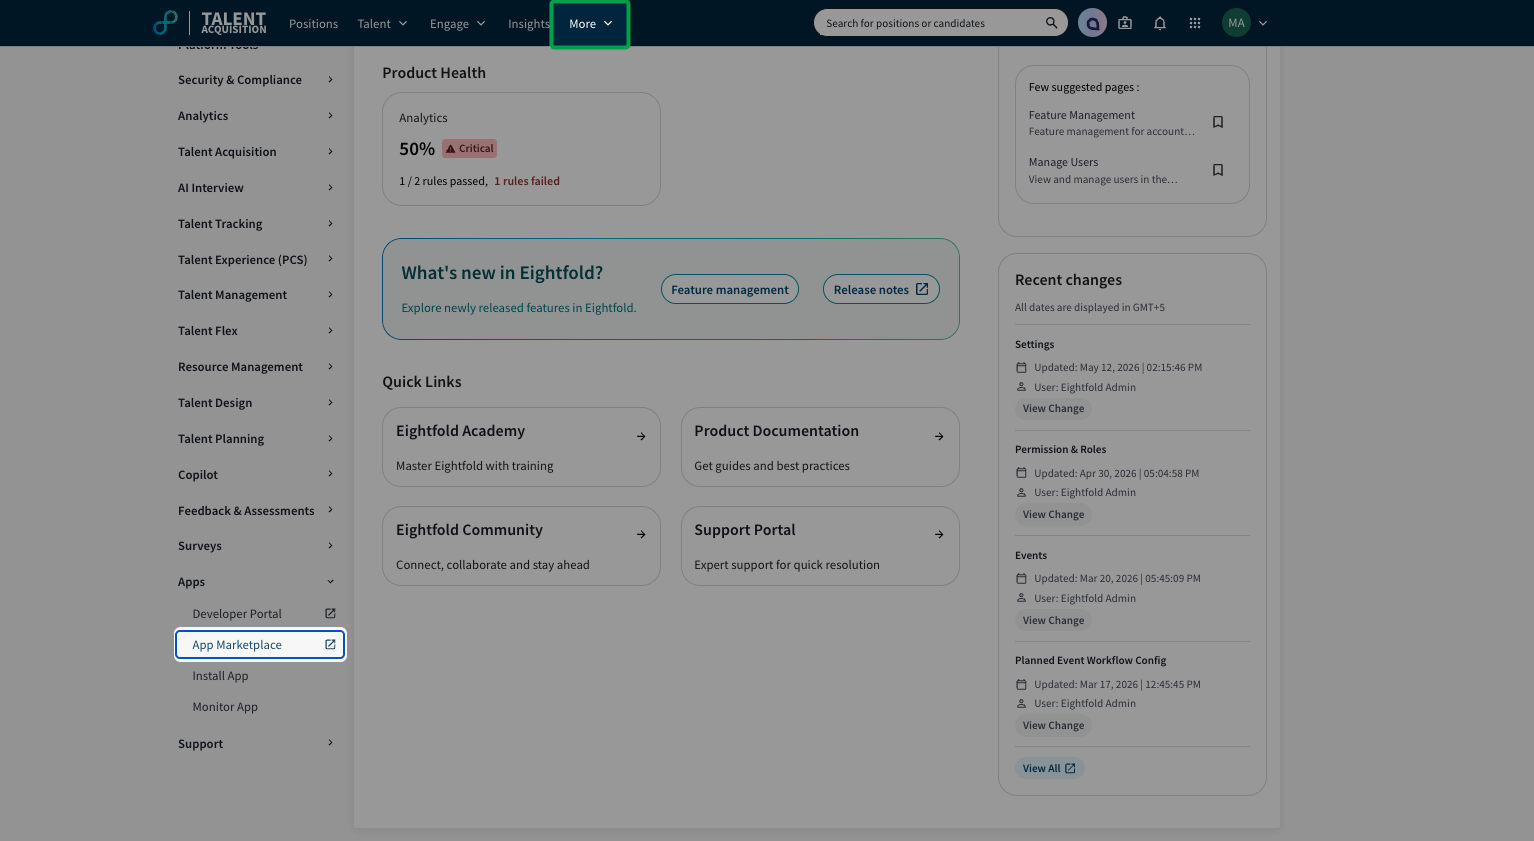Click the search magnifier icon
1534x841 pixels.
1051,23
